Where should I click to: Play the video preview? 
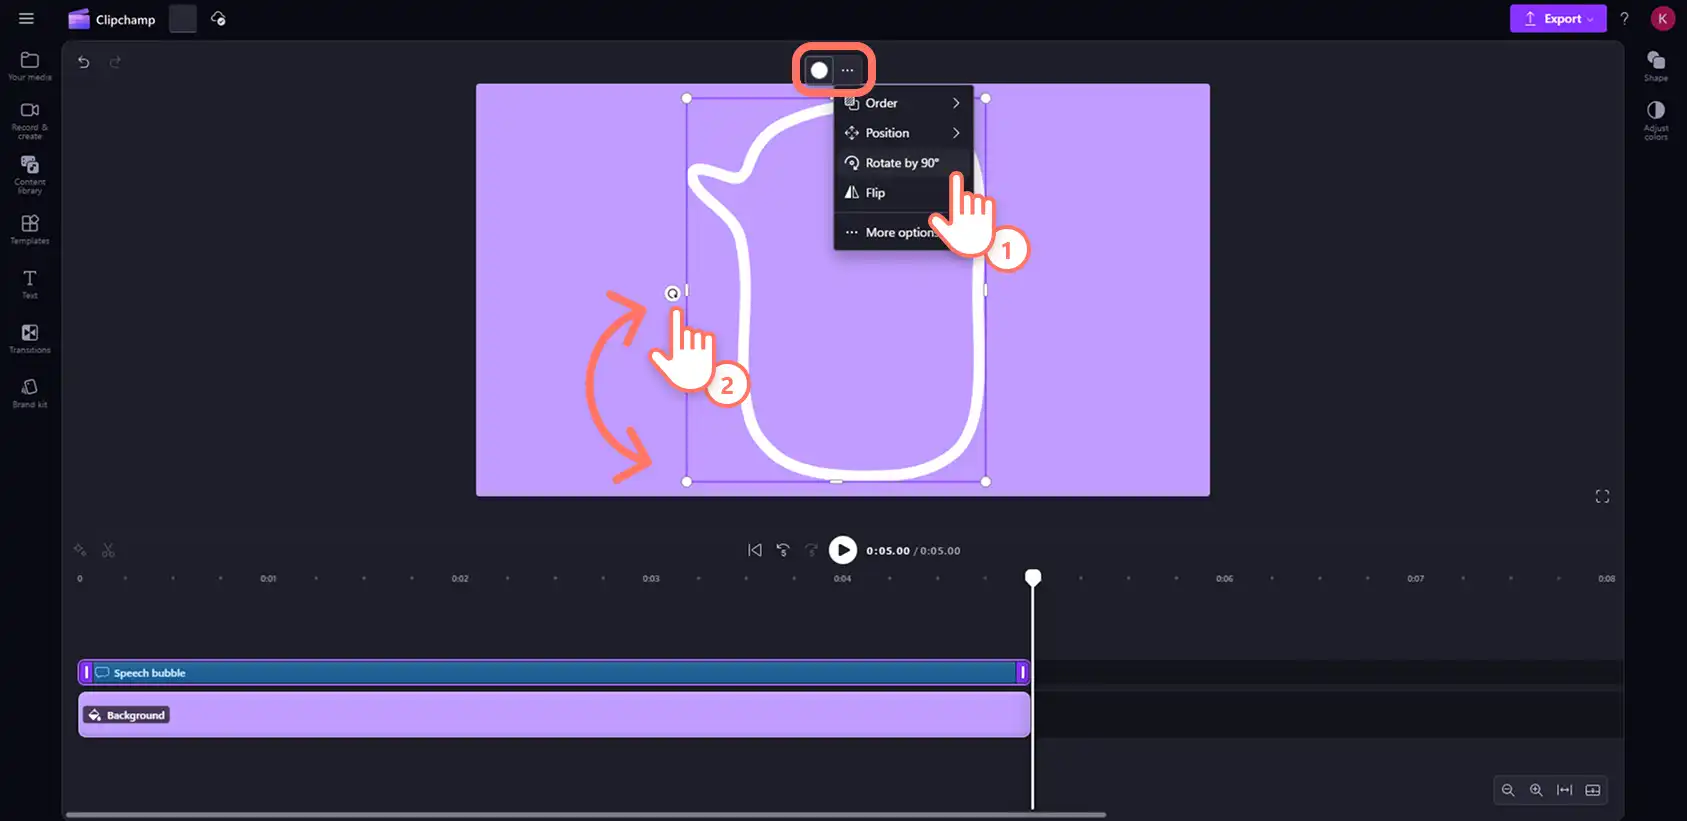tap(843, 550)
